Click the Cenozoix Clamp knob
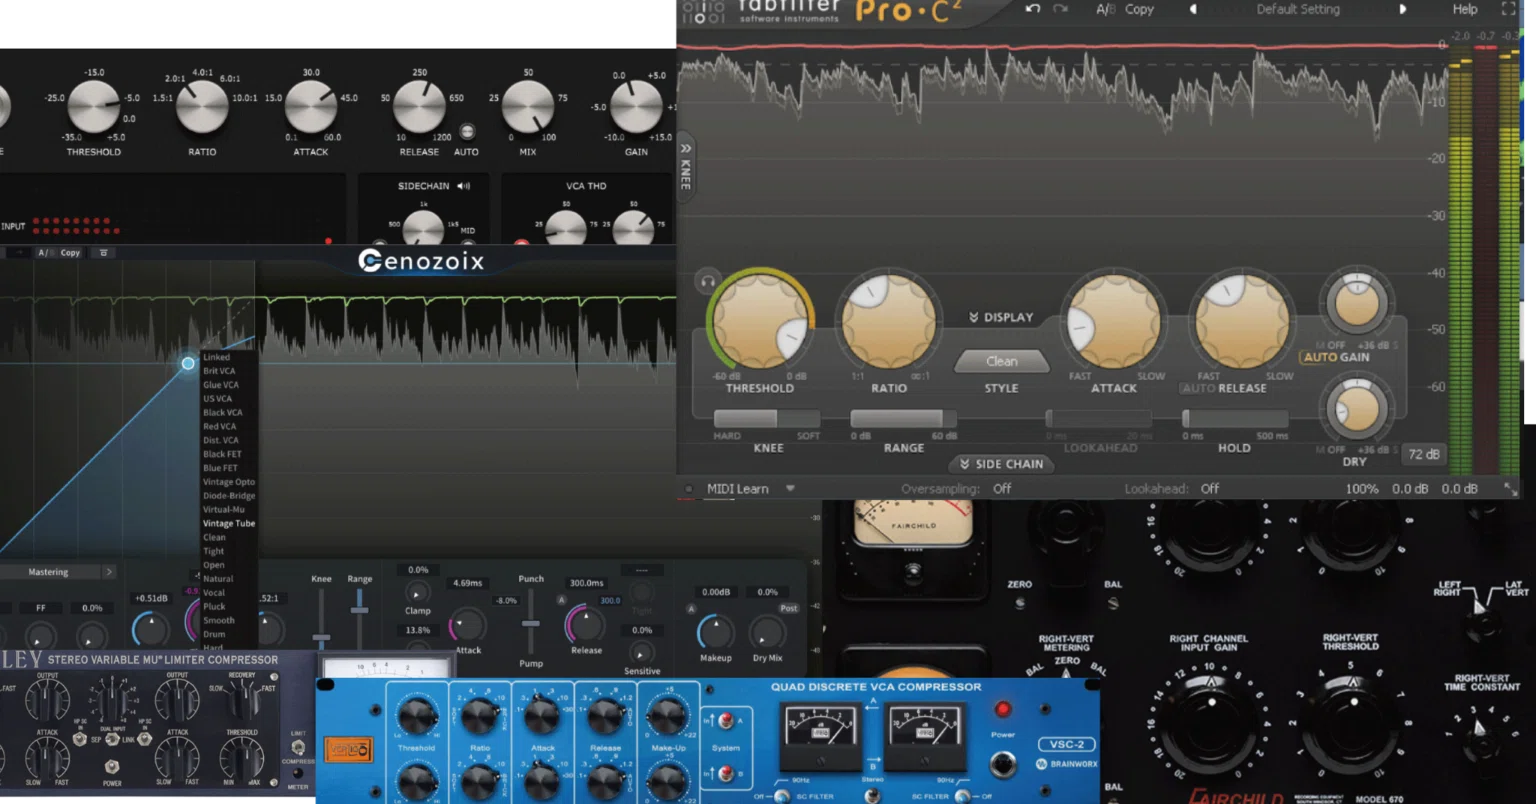The width and height of the screenshot is (1536, 804). pos(417,592)
